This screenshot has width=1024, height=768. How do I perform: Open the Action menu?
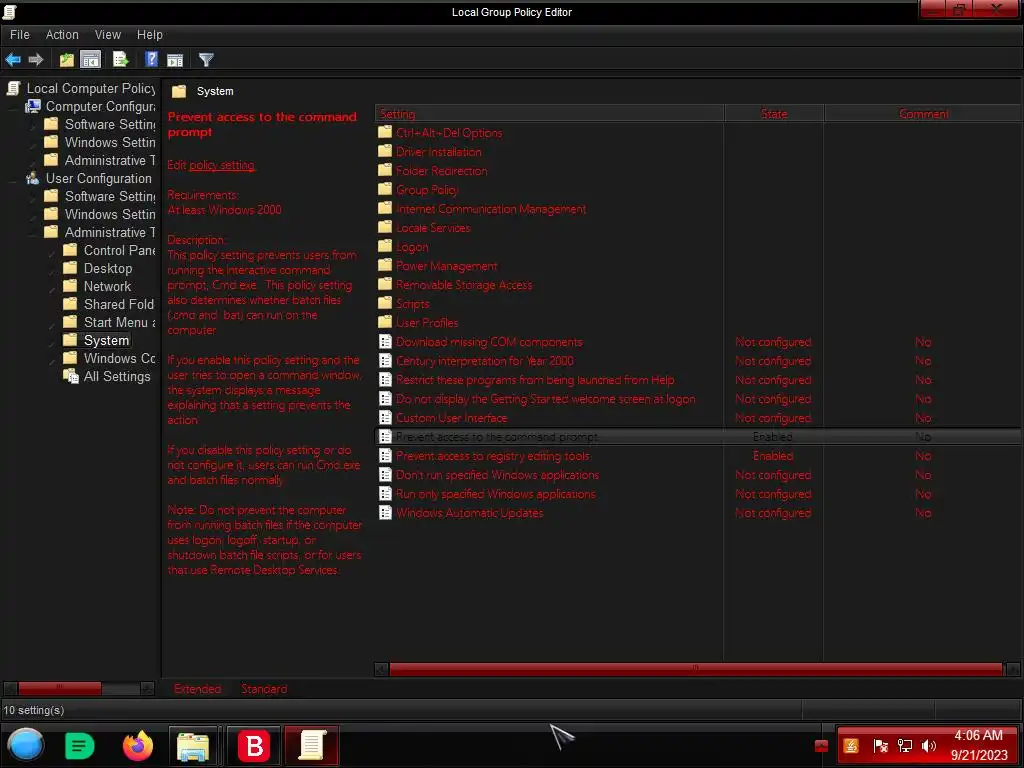(x=62, y=35)
